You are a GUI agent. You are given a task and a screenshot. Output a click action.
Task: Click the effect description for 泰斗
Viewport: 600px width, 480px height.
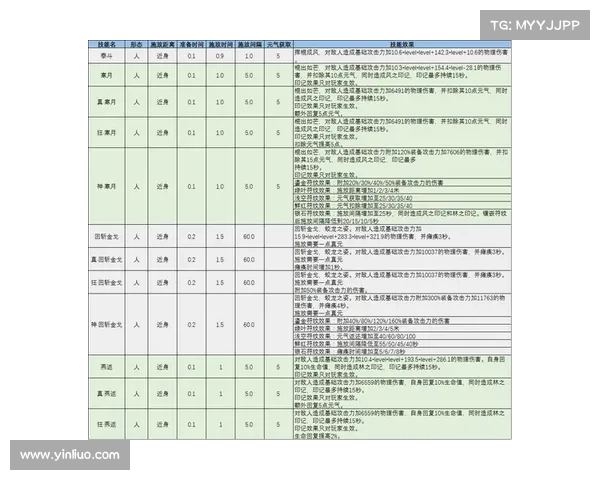pos(402,56)
